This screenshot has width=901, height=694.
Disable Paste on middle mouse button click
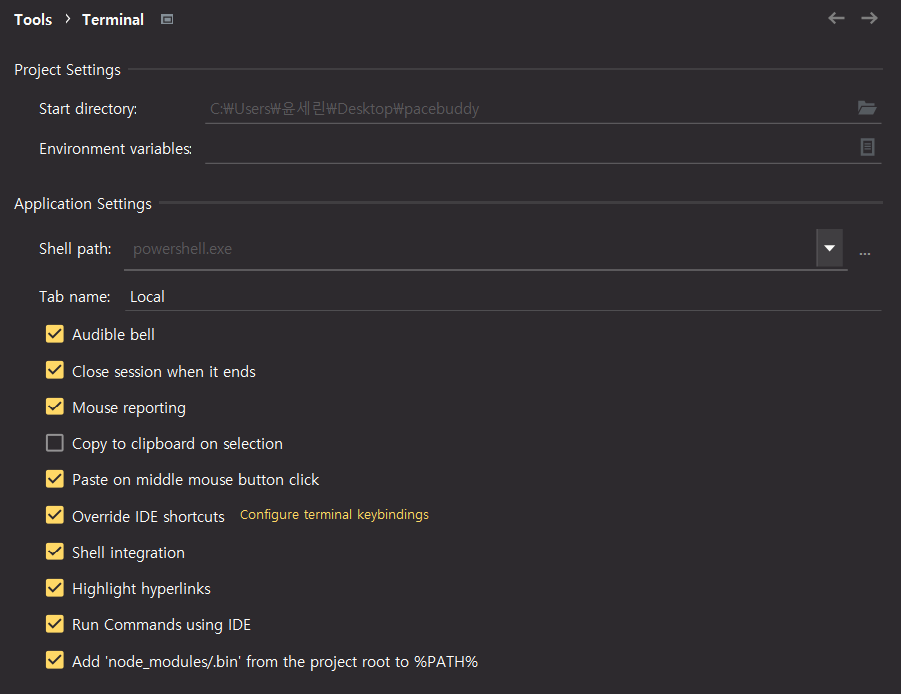(x=55, y=479)
